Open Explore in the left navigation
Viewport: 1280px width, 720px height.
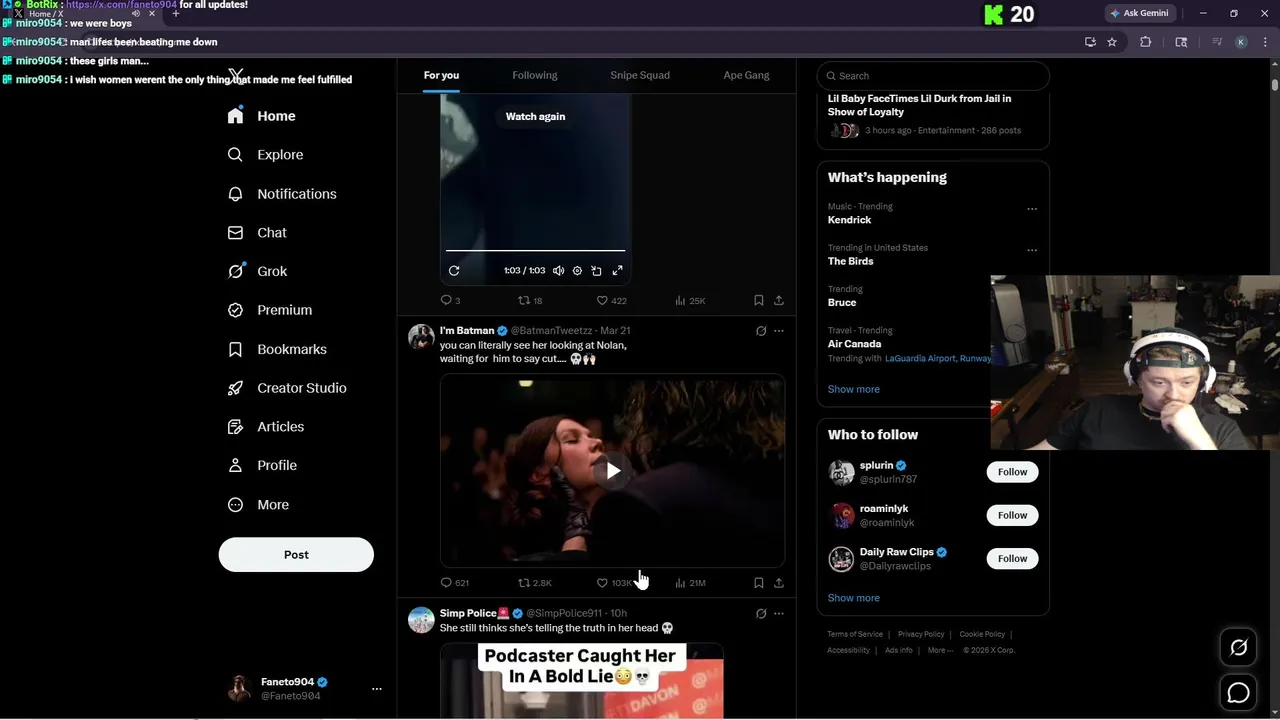(x=265, y=155)
